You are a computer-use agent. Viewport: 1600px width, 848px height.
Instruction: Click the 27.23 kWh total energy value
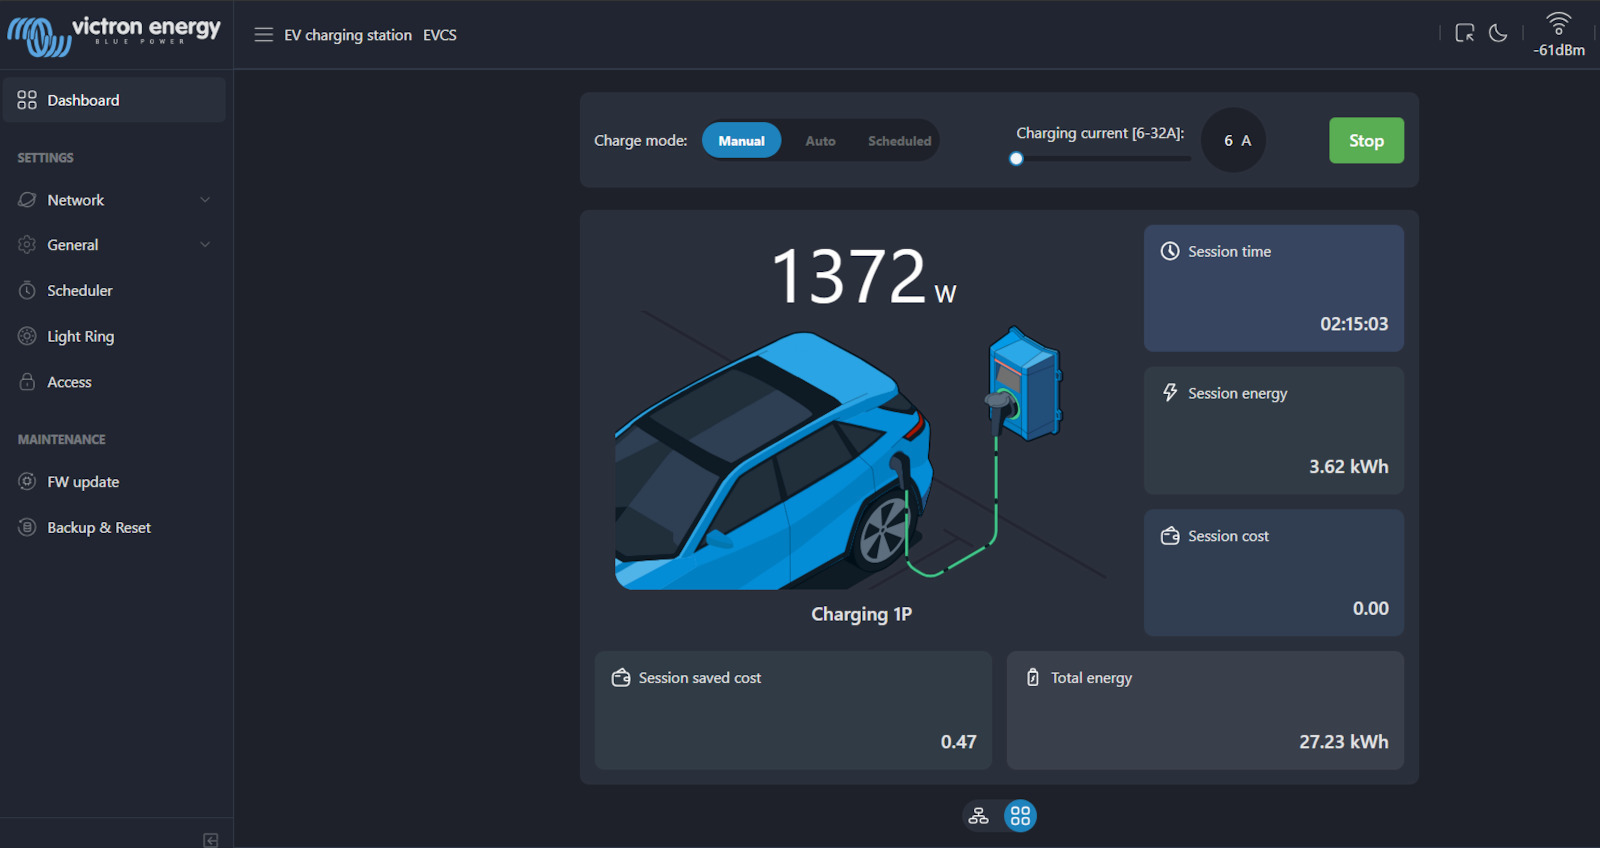click(x=1344, y=742)
